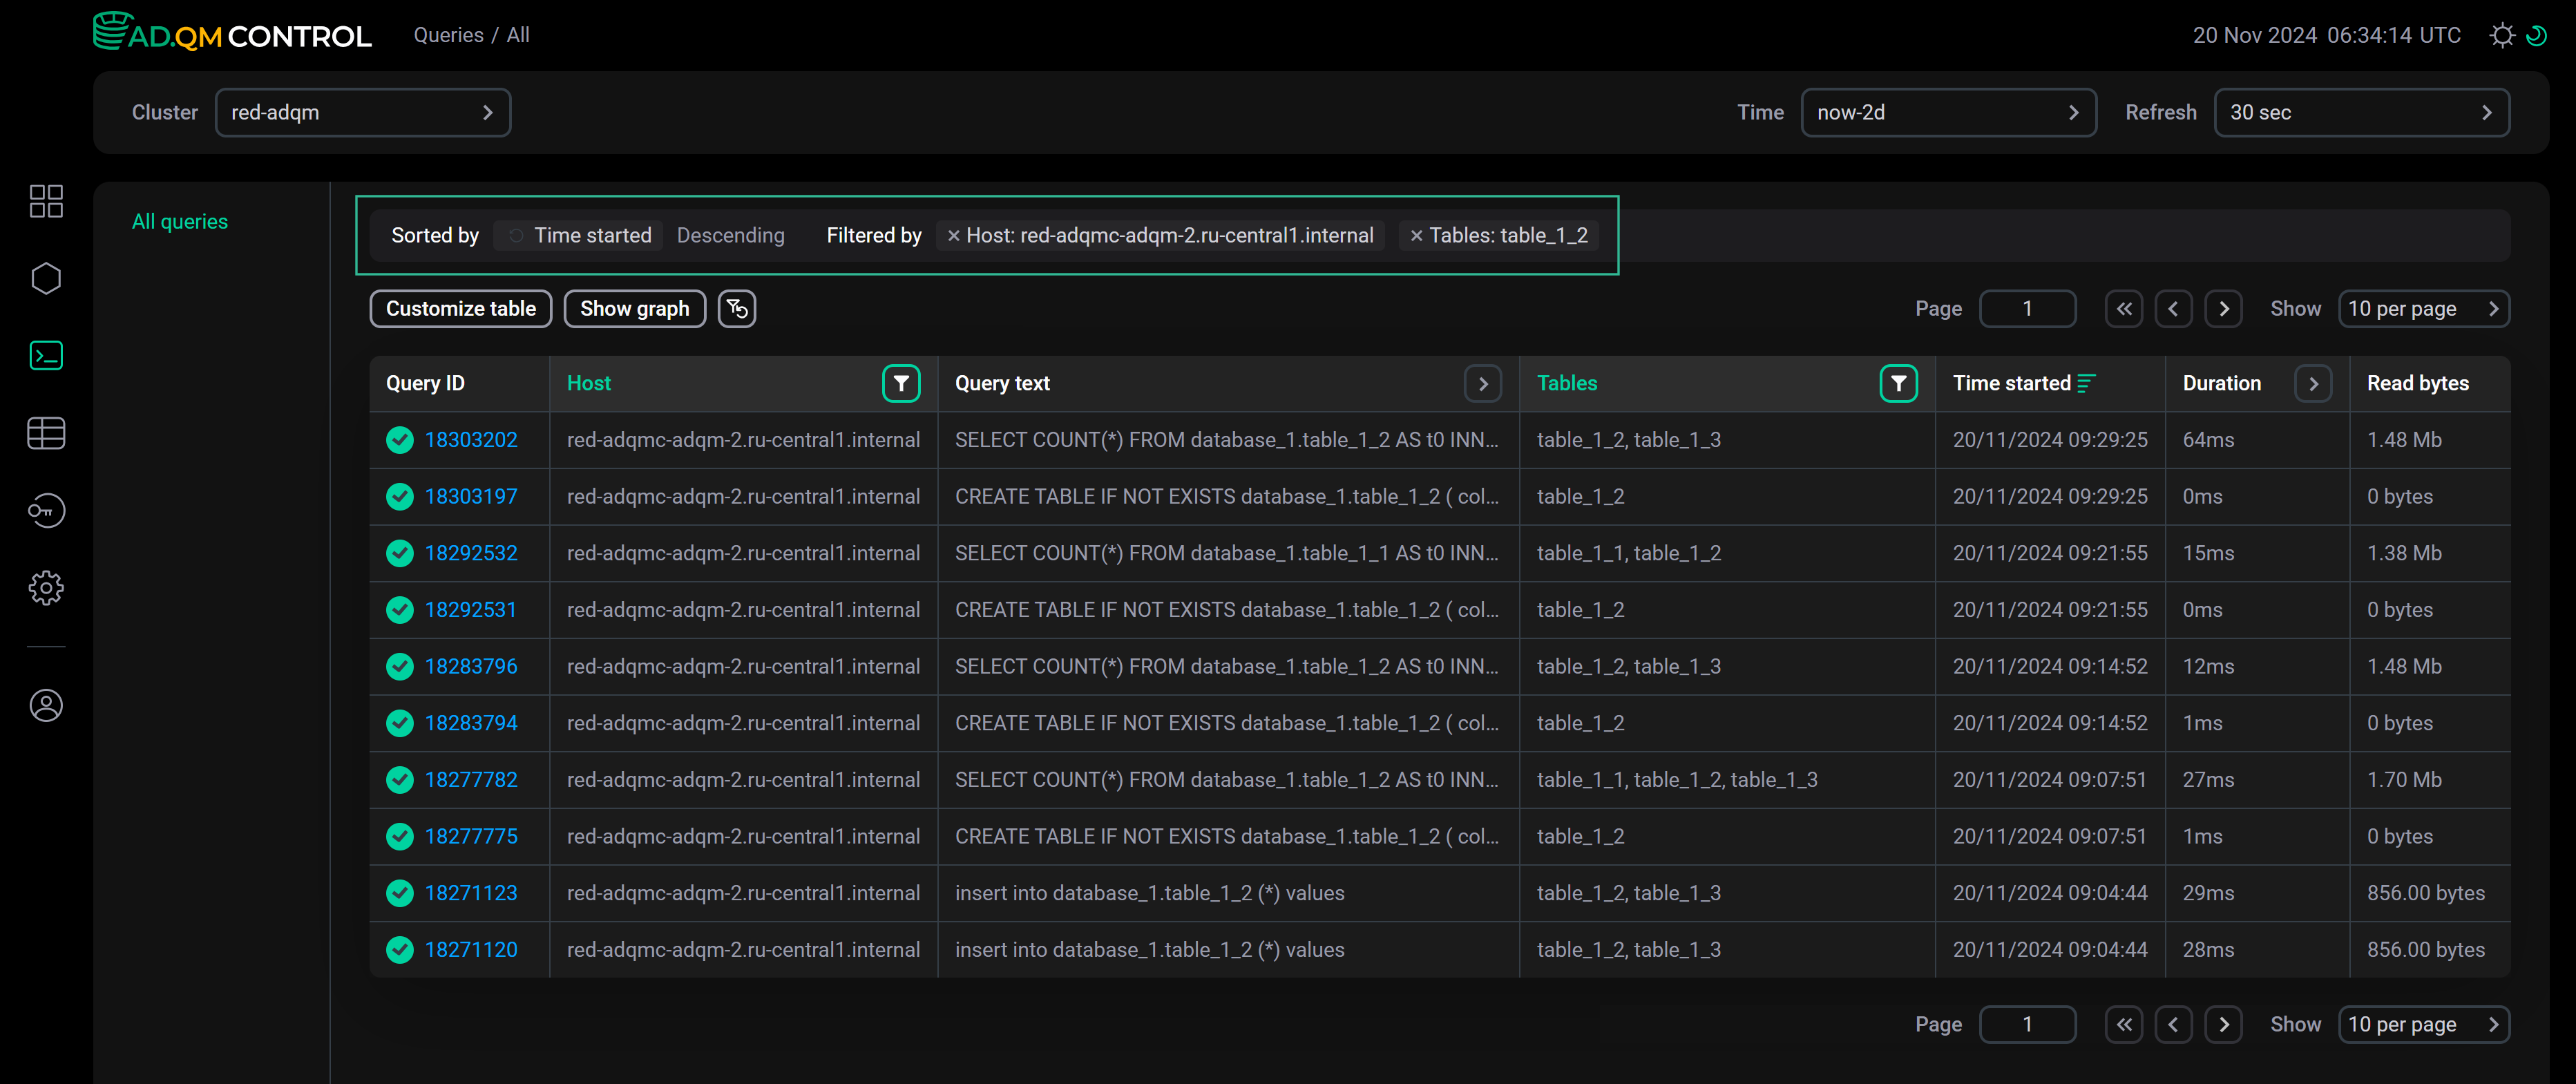2576x1084 pixels.
Task: Open the Cluster selector showing red-adqm
Action: (363, 112)
